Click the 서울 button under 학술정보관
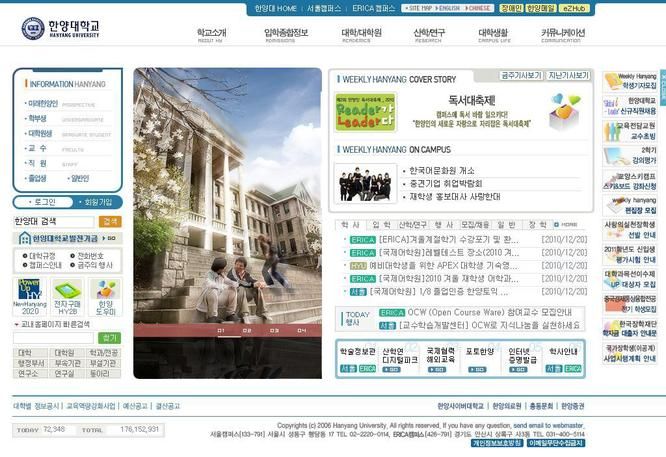Image resolution: width=666 pixels, height=457 pixels. point(348,369)
